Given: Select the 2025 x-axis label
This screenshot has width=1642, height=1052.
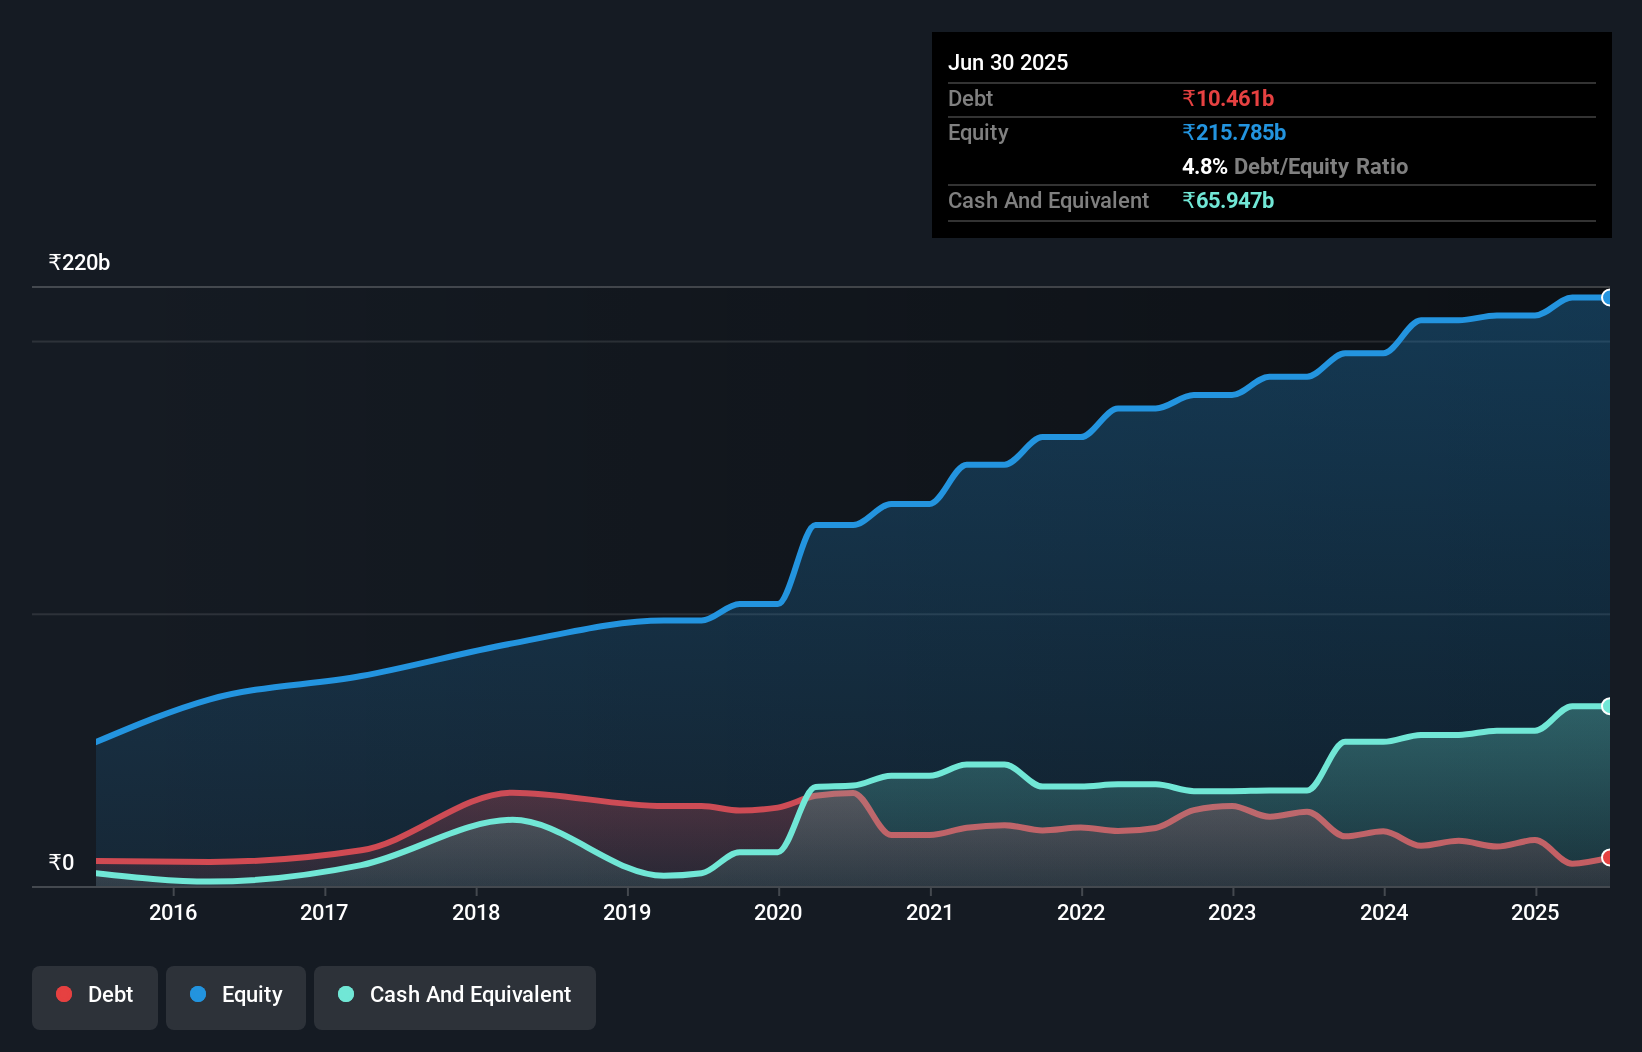Looking at the screenshot, I should (x=1535, y=912).
